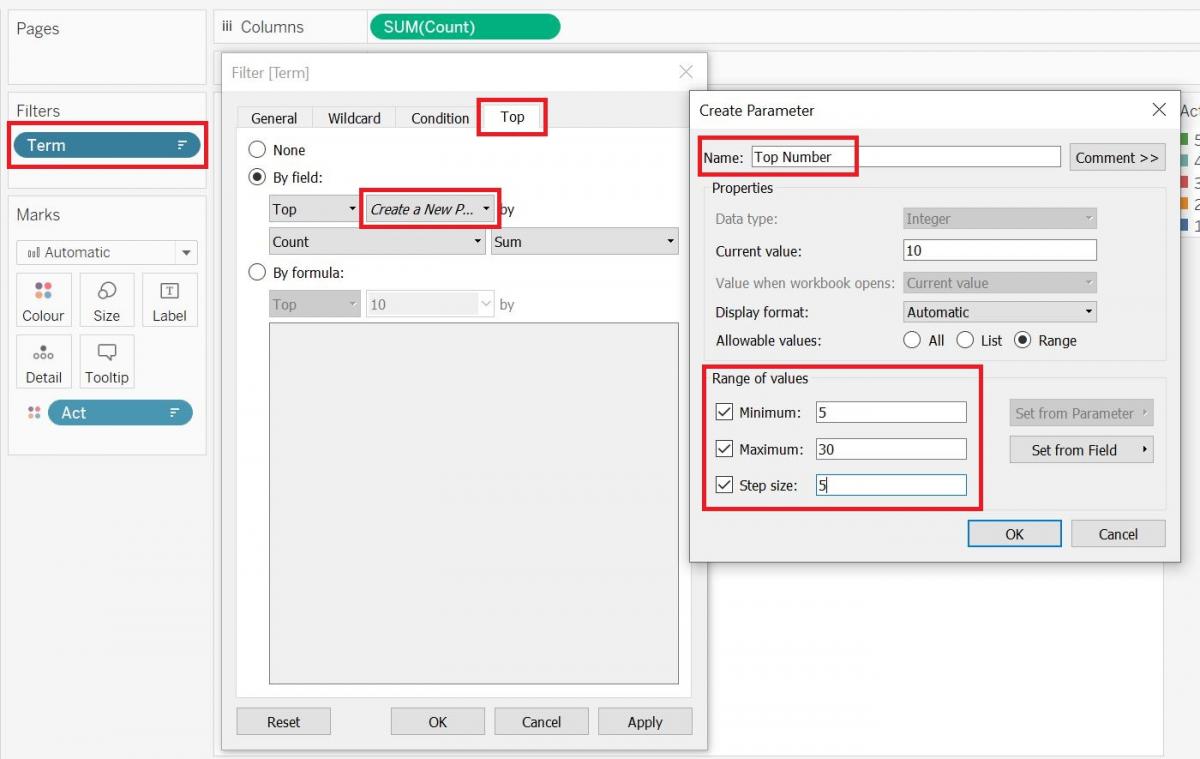Select Range allowable values option

pyautogui.click(x=1023, y=340)
